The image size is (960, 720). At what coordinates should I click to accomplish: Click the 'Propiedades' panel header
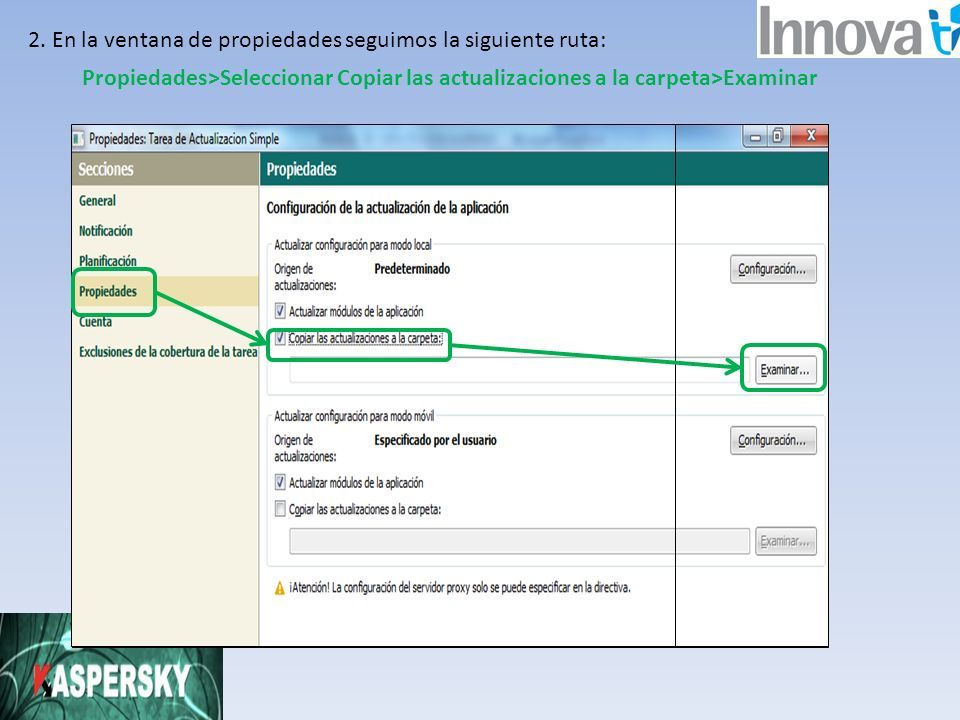(x=301, y=169)
